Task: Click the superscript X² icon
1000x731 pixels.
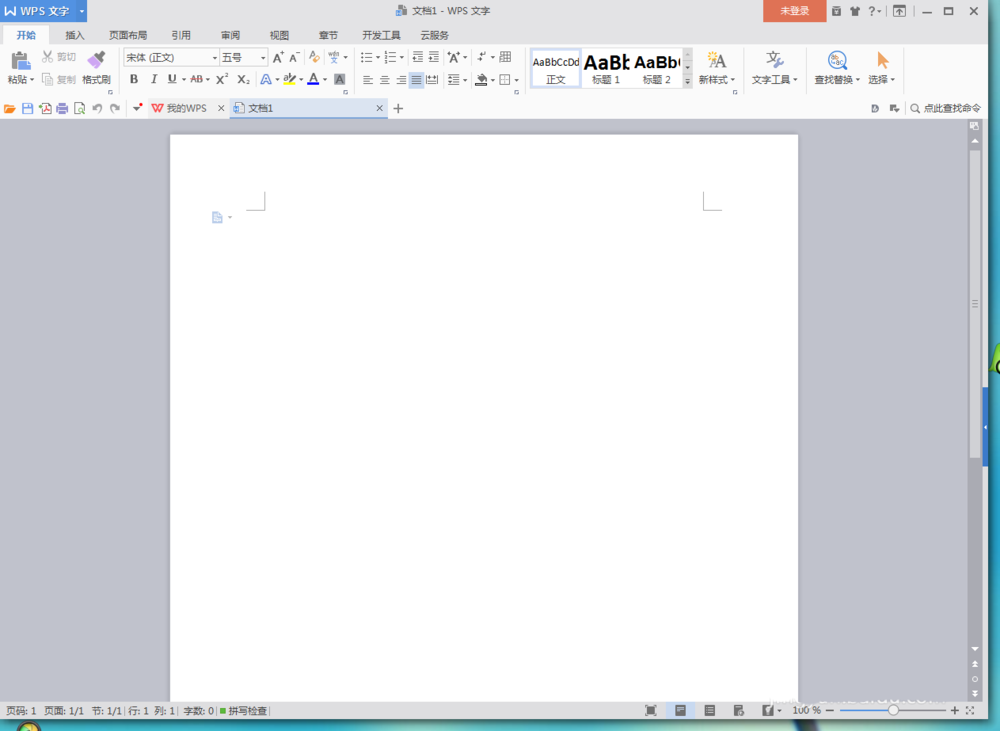Action: coord(222,79)
